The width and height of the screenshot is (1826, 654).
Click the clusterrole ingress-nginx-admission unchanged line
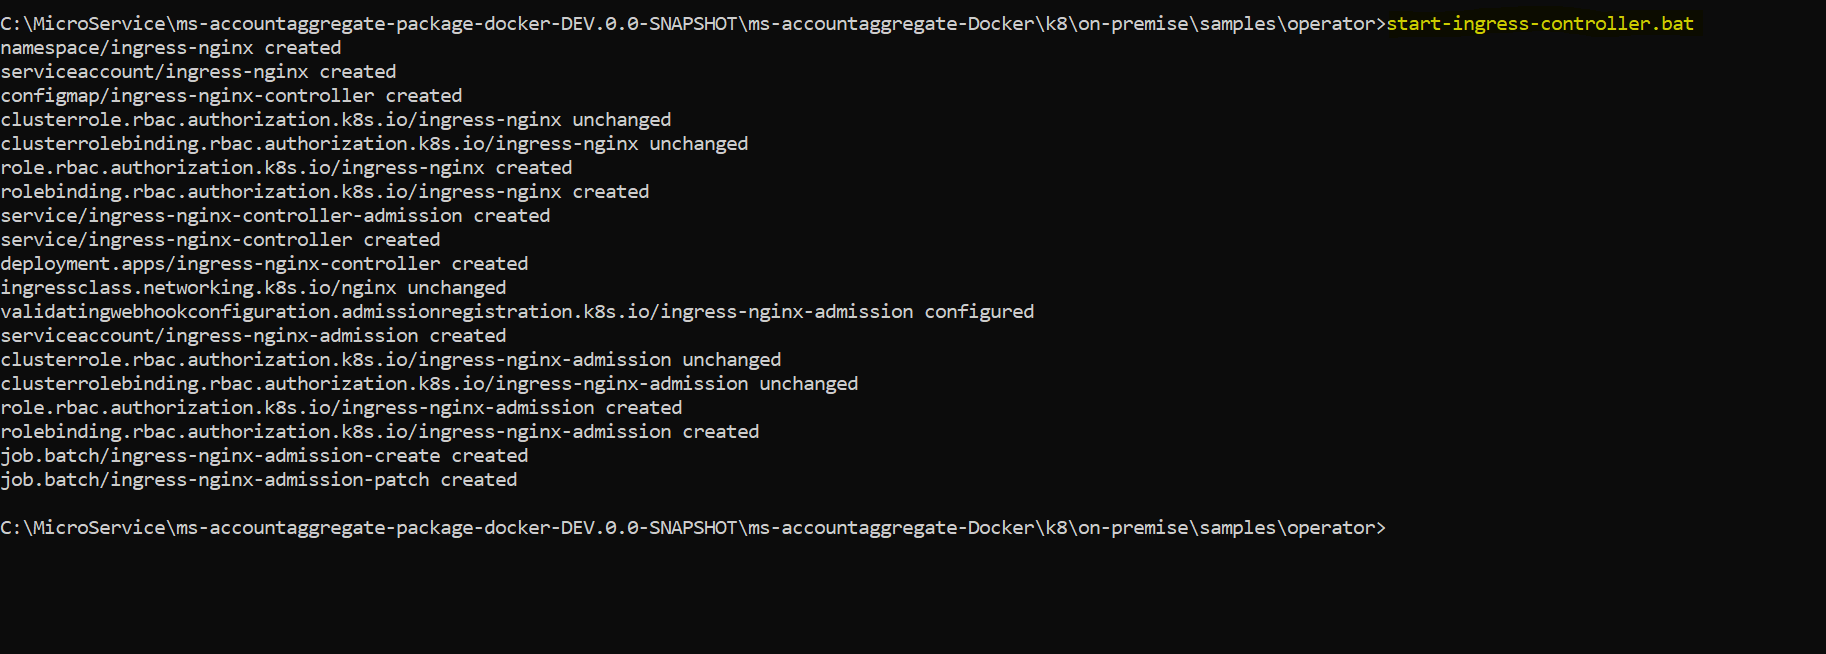click(x=390, y=360)
